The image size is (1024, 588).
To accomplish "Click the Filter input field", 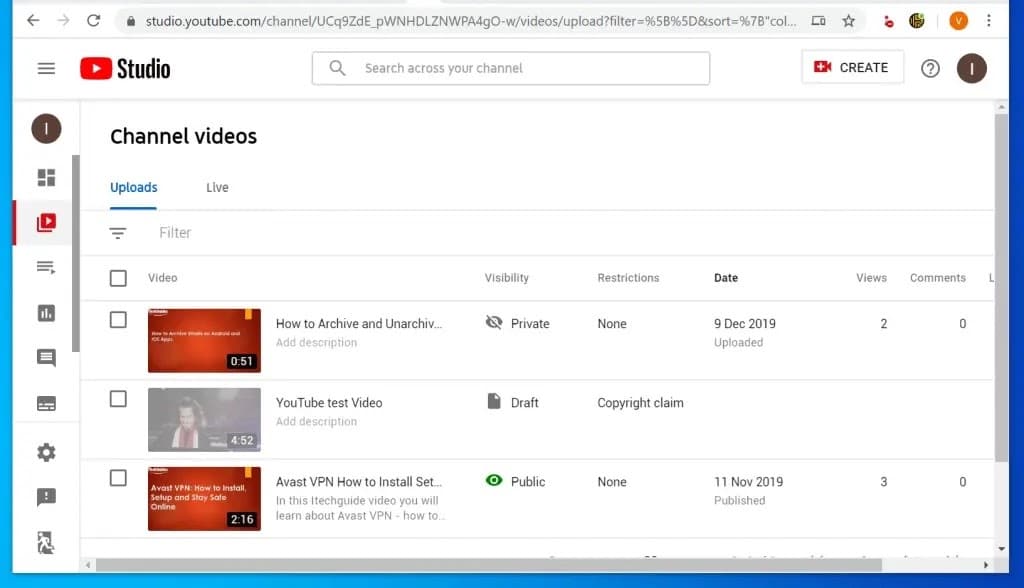I will 175,233.
